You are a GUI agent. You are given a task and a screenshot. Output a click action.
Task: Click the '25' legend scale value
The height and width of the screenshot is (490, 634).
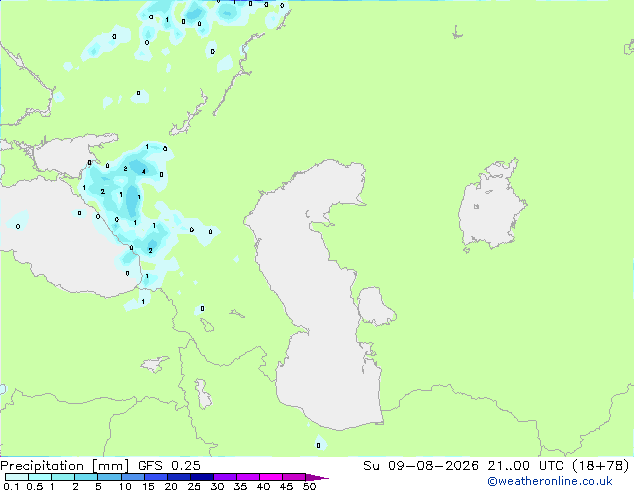tap(194, 486)
